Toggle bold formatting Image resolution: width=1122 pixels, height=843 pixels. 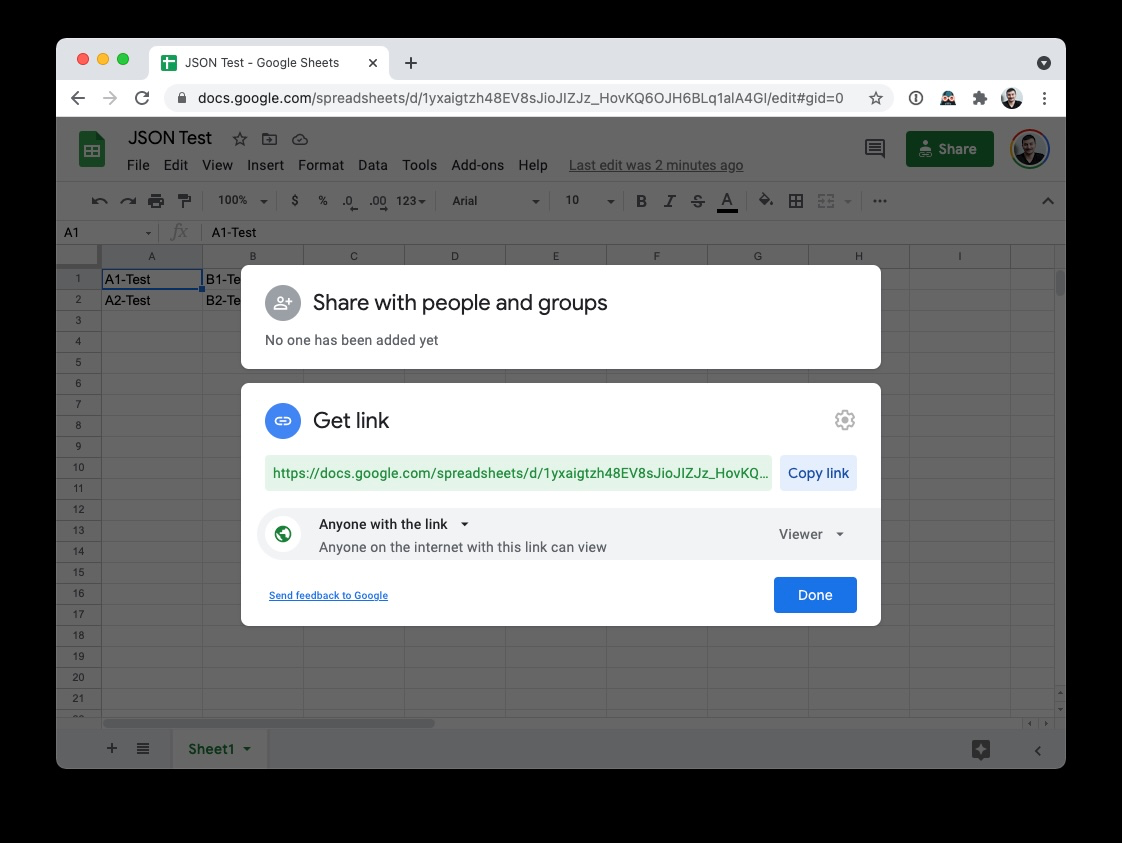pos(641,200)
